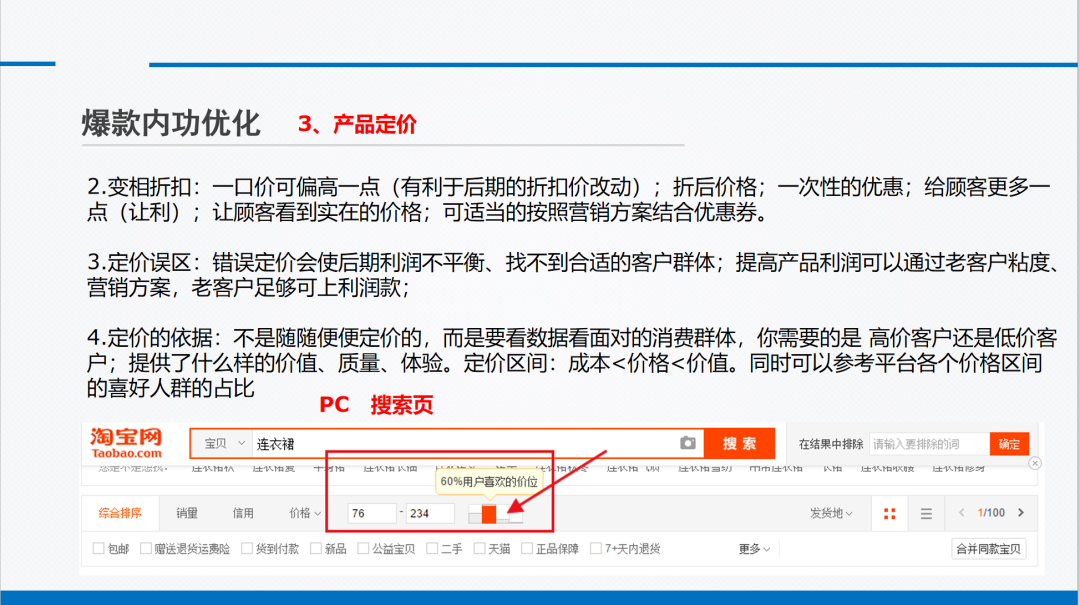Switch to grid view icon
The image size is (1080, 605).
click(x=889, y=513)
